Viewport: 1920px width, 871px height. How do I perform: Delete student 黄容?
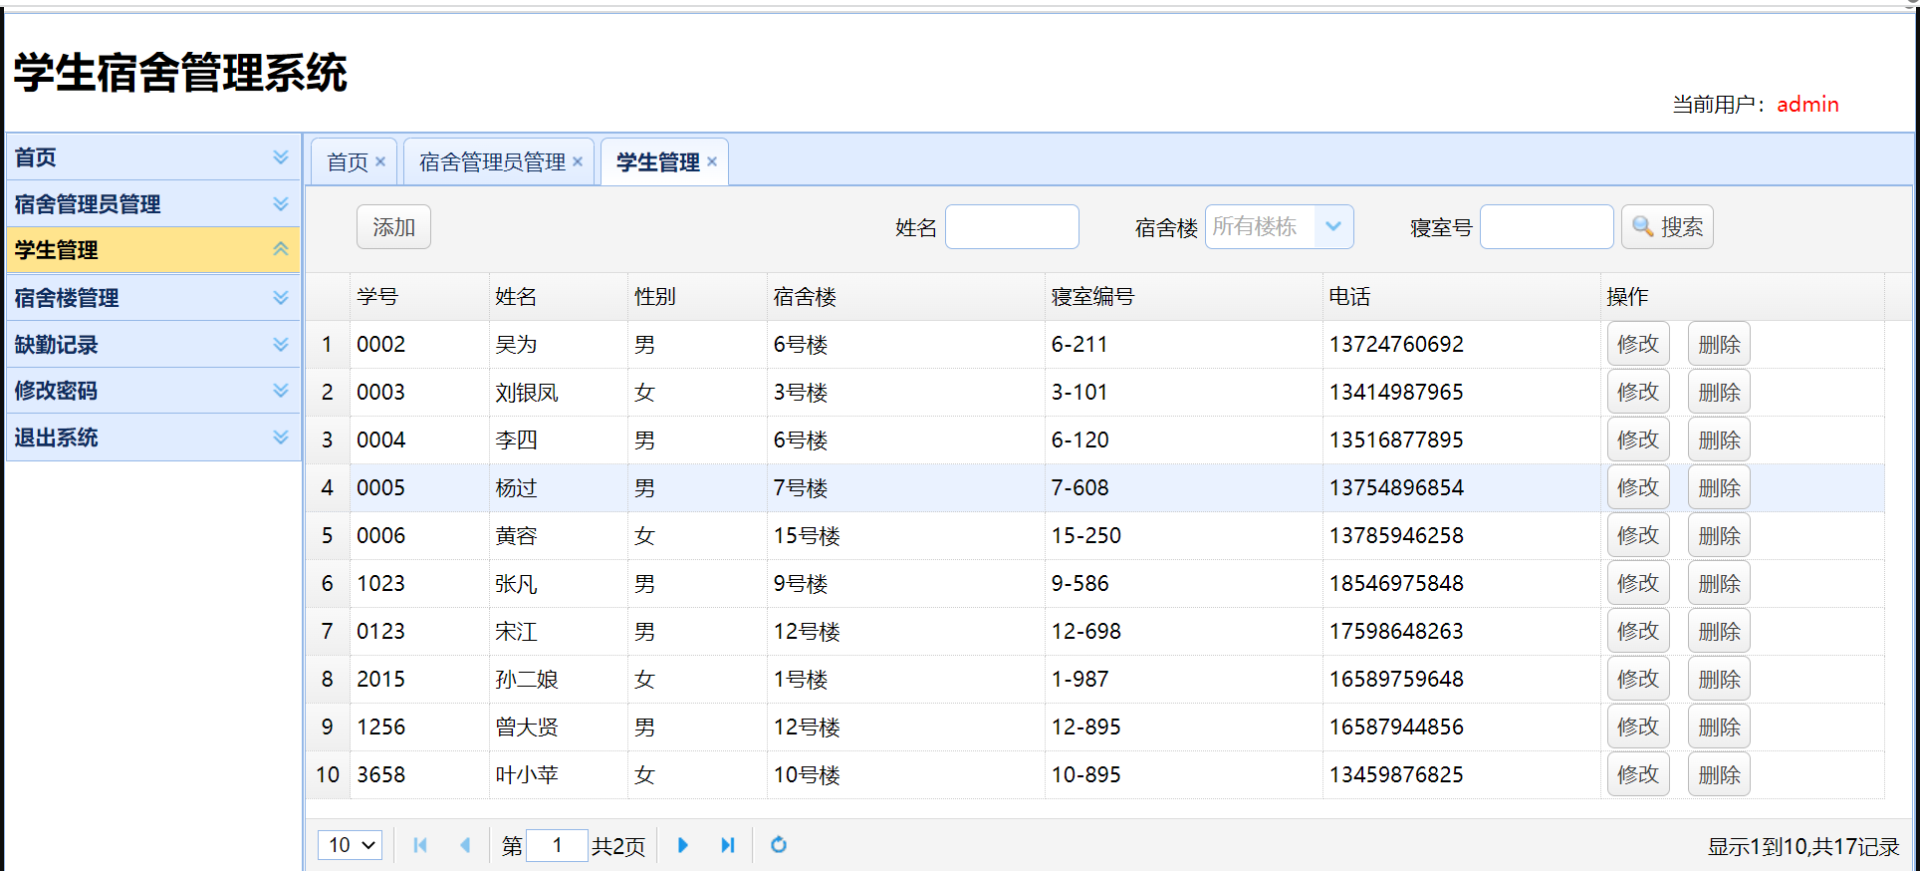click(x=1719, y=536)
